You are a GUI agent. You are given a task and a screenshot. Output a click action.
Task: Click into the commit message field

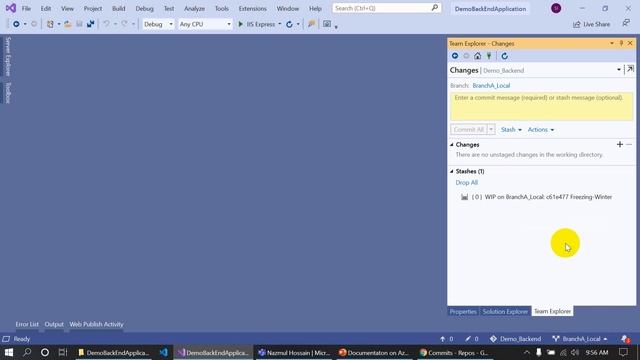tap(542, 107)
